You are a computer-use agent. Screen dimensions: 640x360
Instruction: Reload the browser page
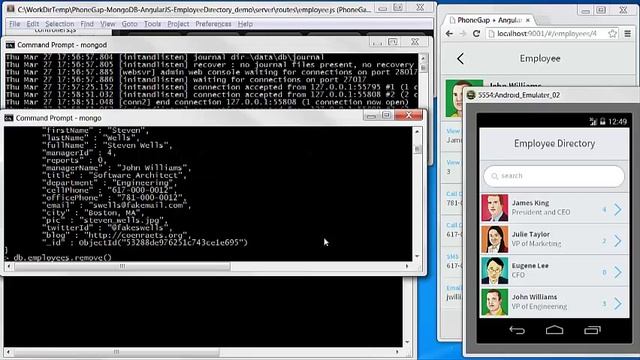(x=476, y=34)
